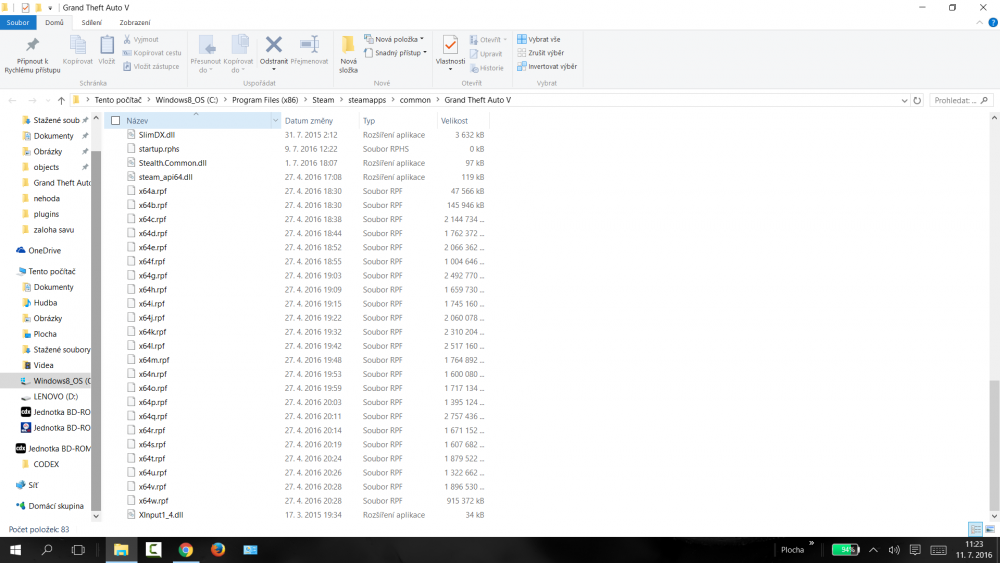Open the address bar history dropdown arrow
Viewport: 1000px width, 563px height.
904,101
